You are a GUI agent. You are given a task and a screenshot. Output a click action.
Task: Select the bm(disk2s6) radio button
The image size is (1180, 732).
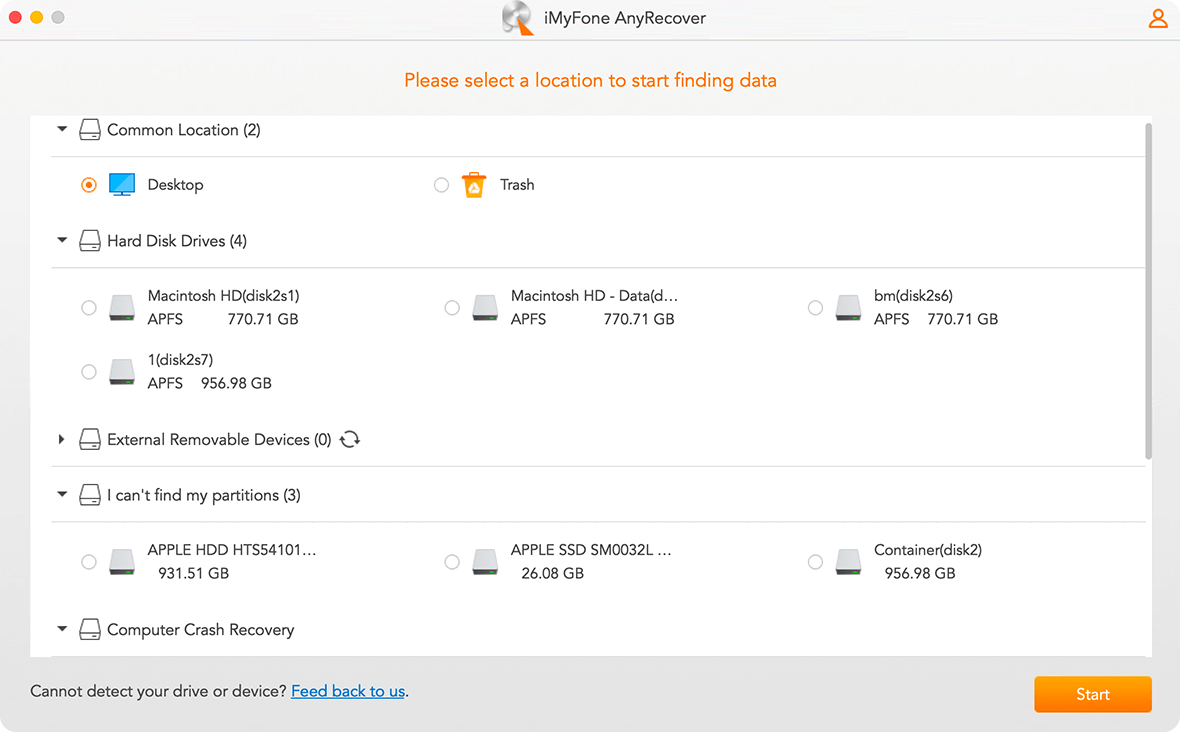815,308
